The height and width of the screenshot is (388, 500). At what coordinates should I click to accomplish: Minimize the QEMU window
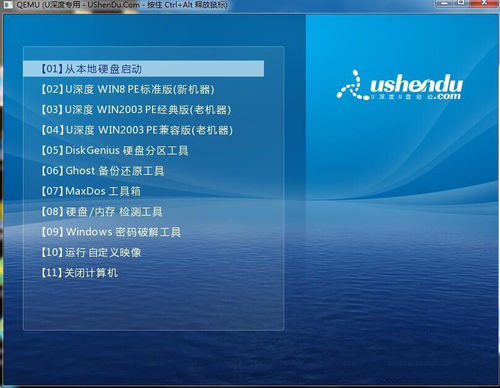(x=444, y=3)
